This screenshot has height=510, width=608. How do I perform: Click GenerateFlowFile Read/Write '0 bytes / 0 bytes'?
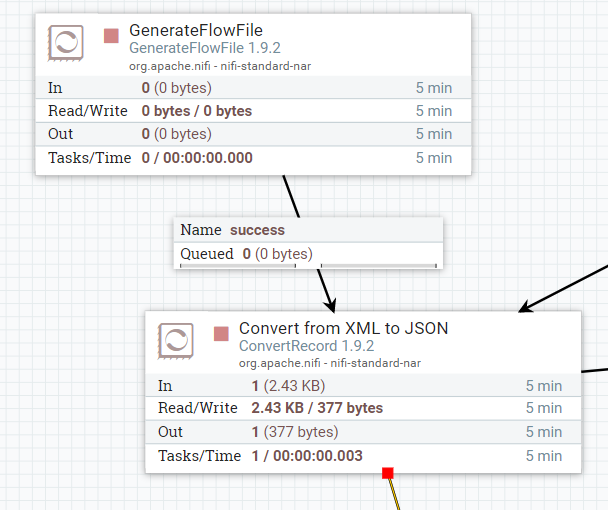click(197, 111)
